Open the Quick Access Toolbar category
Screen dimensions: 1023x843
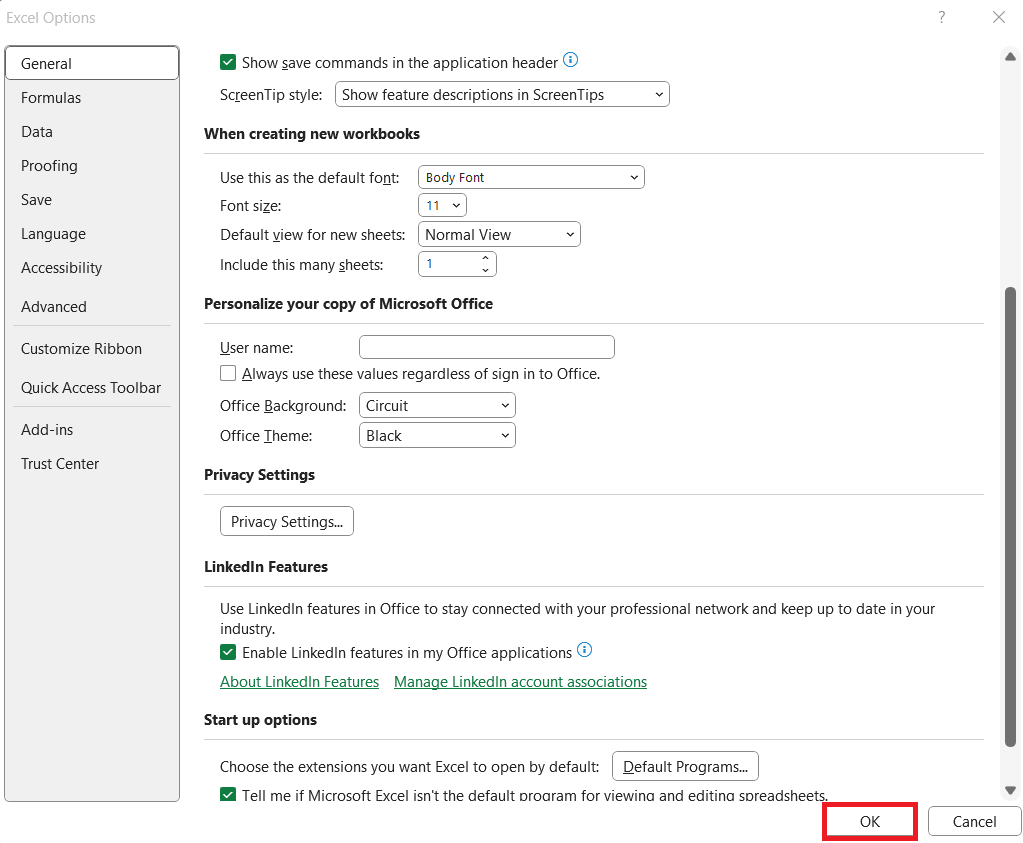click(x=92, y=388)
